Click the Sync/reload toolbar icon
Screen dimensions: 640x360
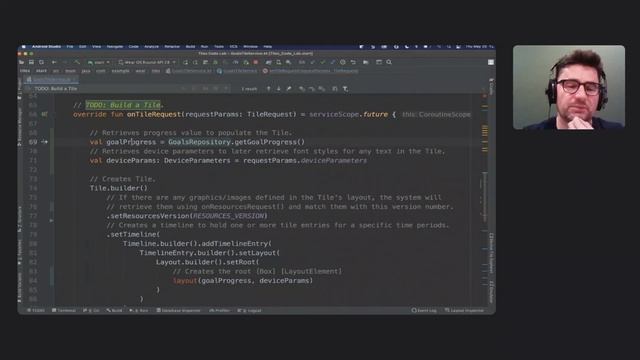point(41,62)
